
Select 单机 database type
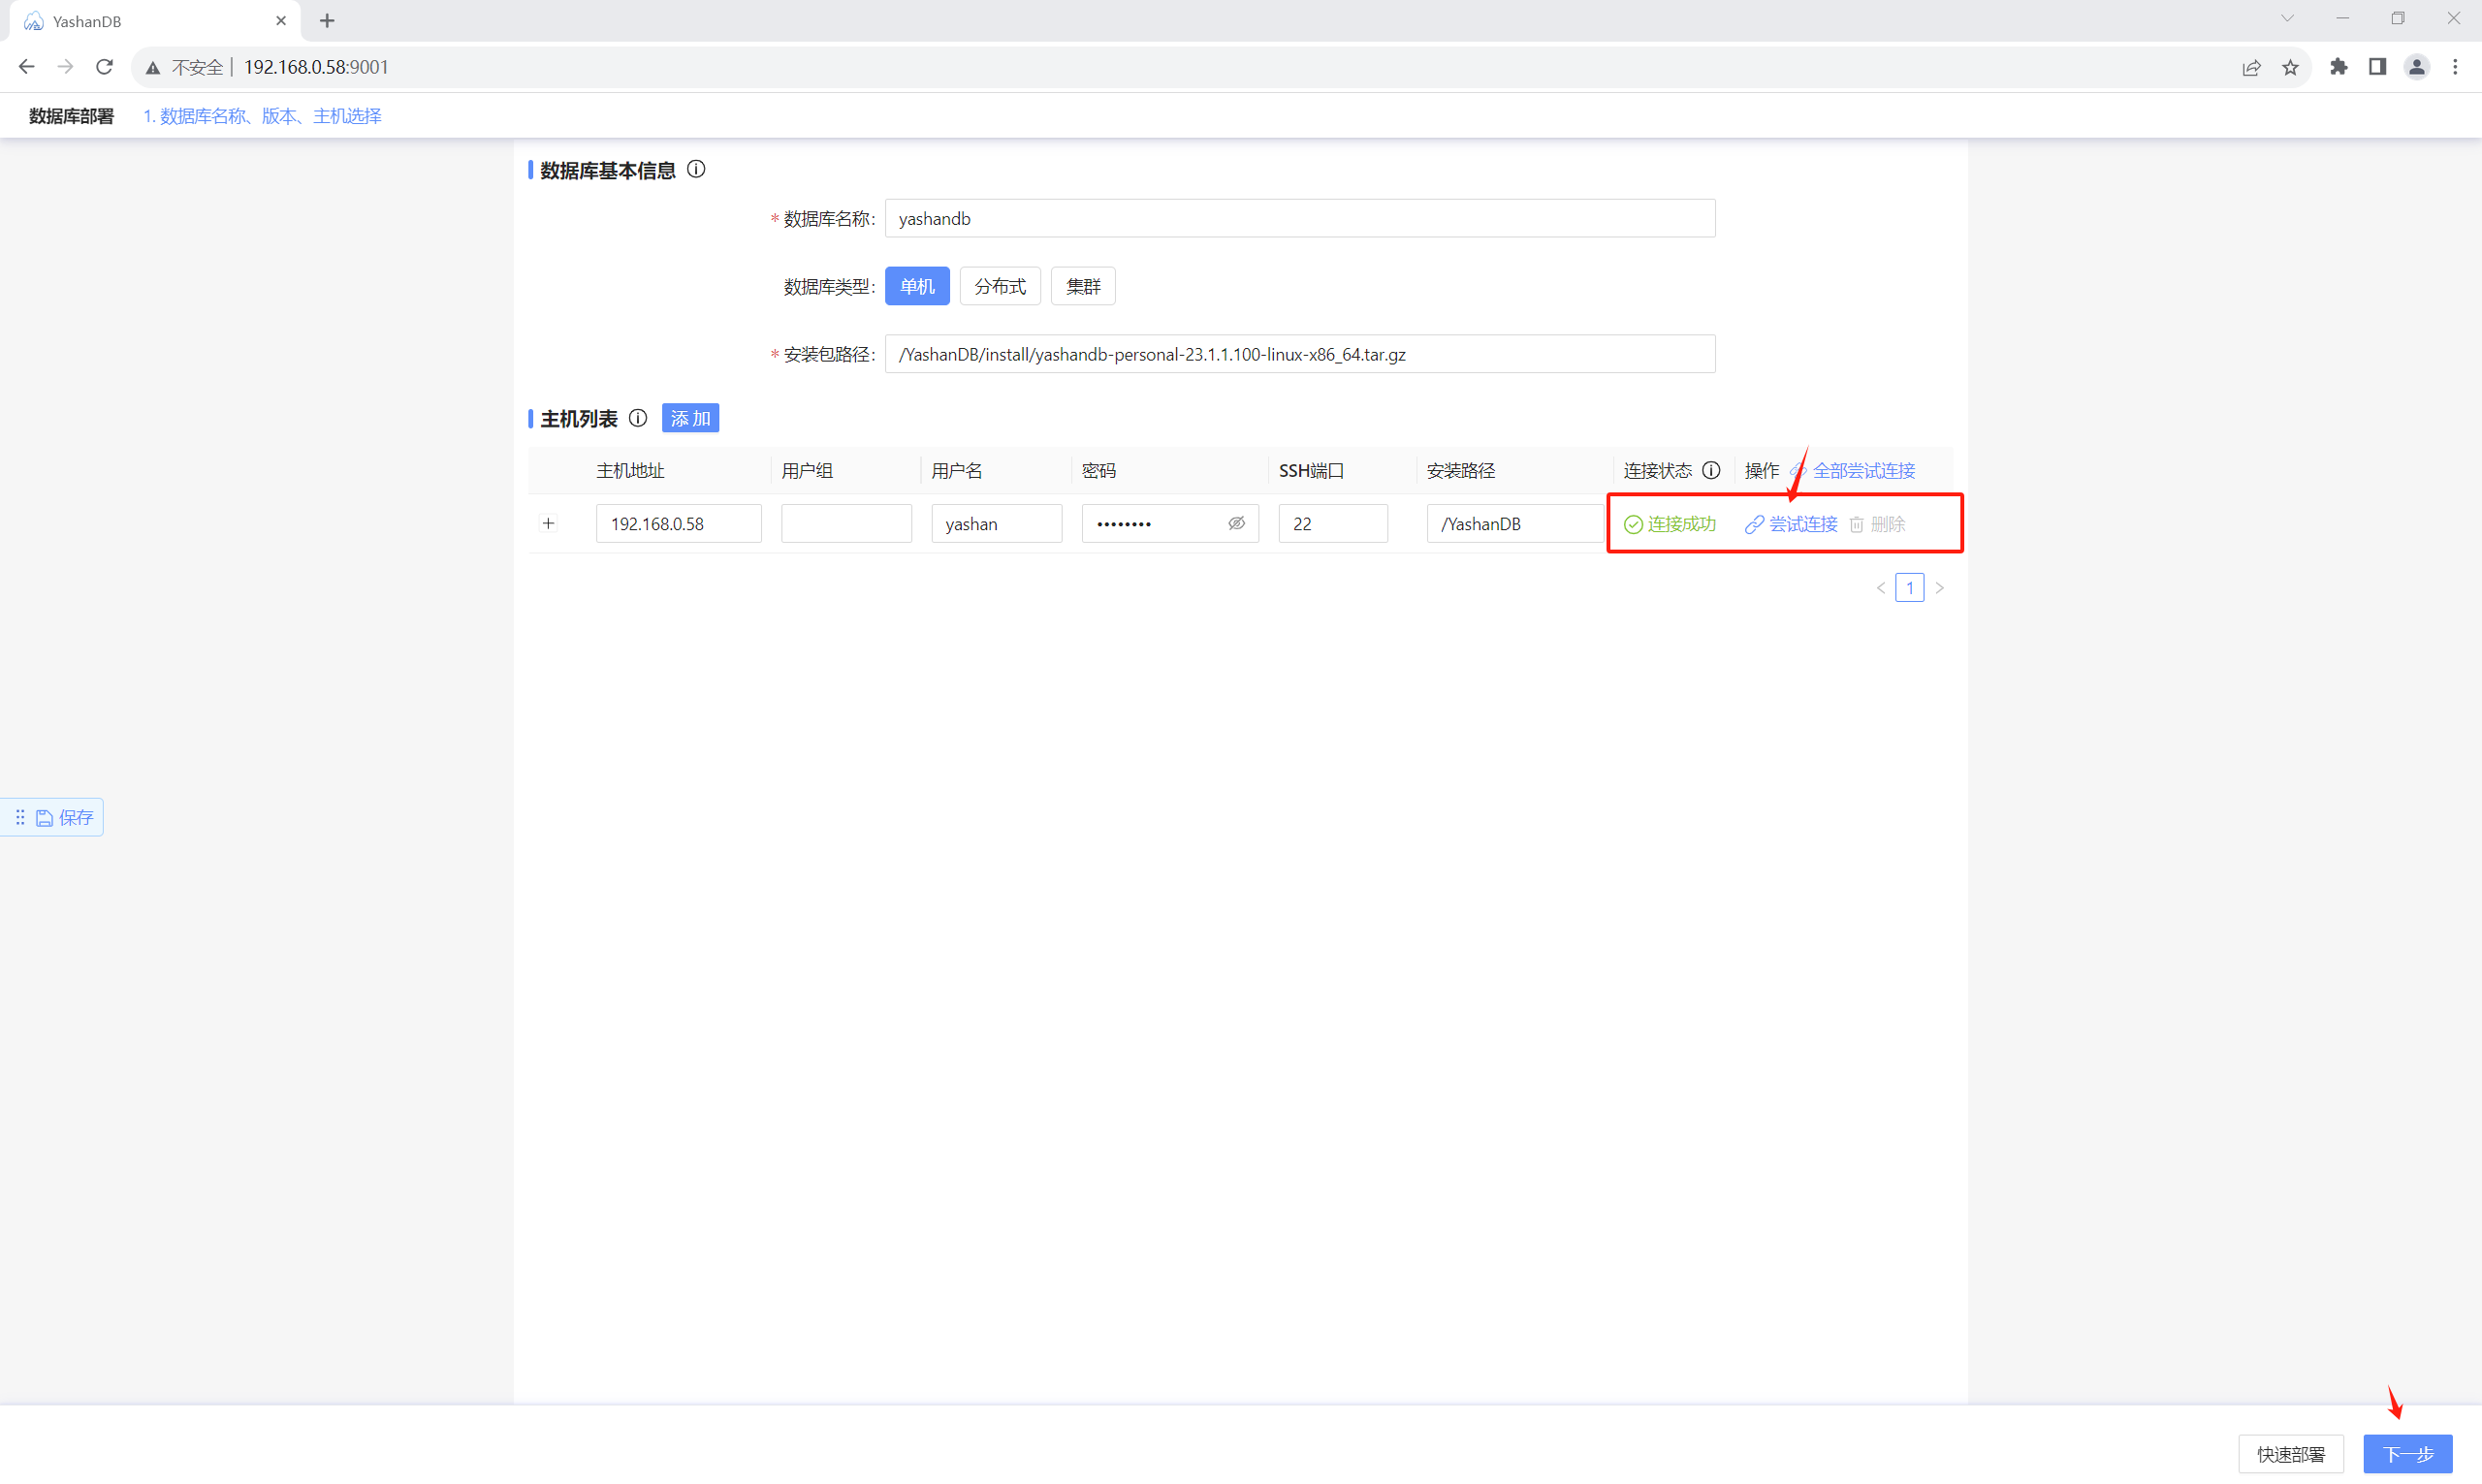point(916,287)
